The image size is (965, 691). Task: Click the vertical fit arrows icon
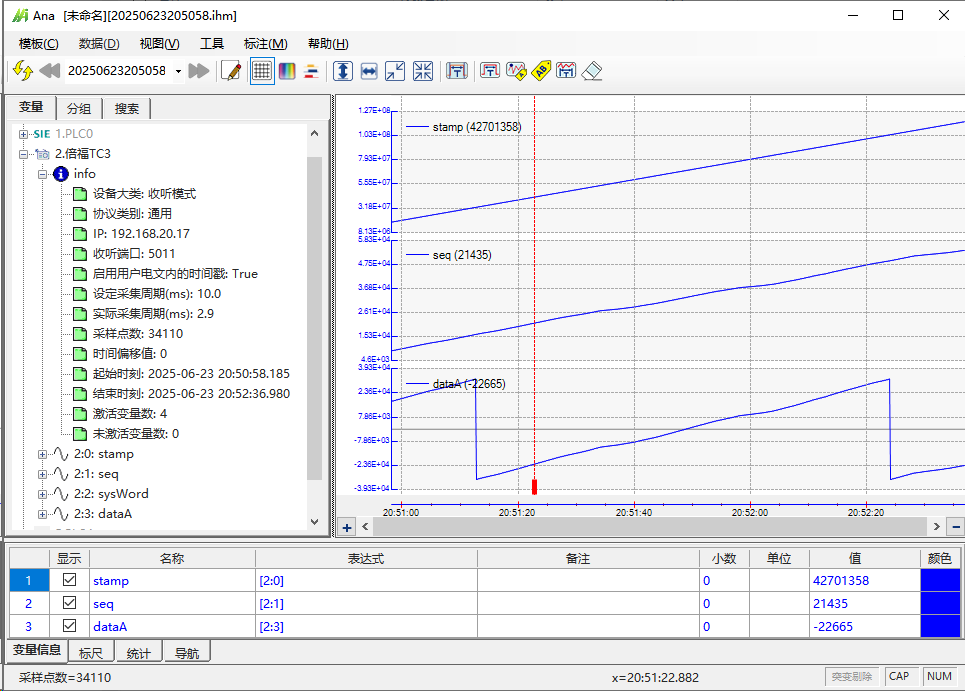click(343, 71)
